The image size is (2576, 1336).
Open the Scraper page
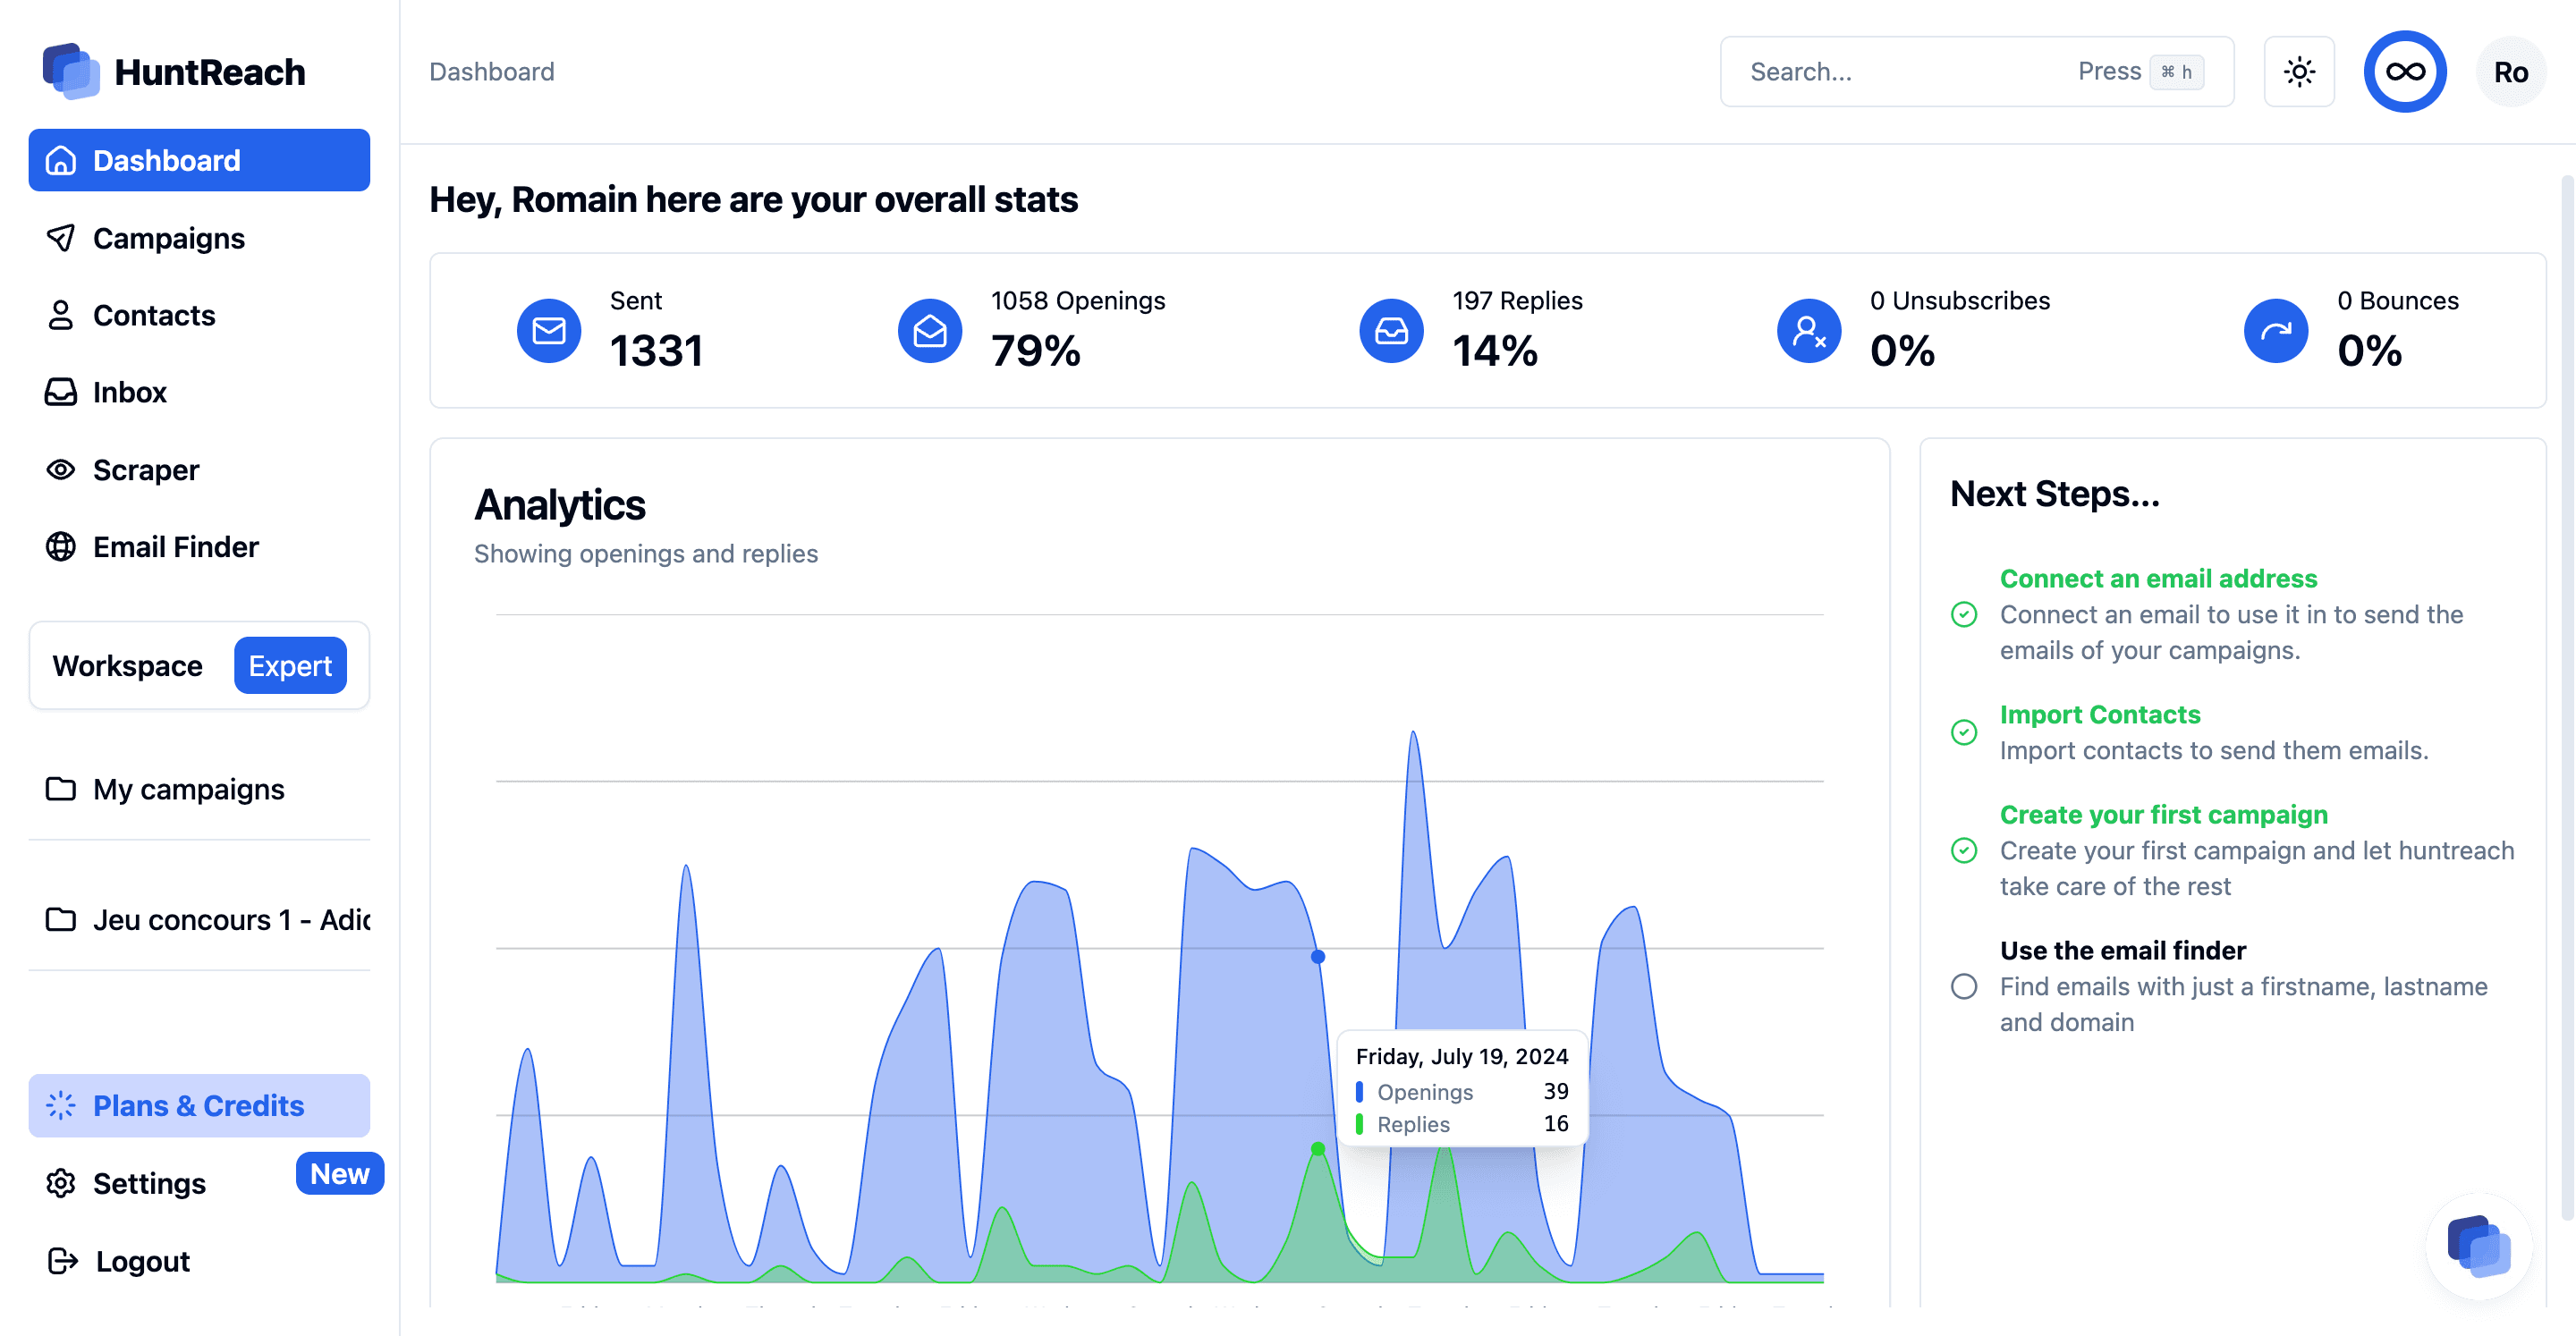(x=145, y=470)
